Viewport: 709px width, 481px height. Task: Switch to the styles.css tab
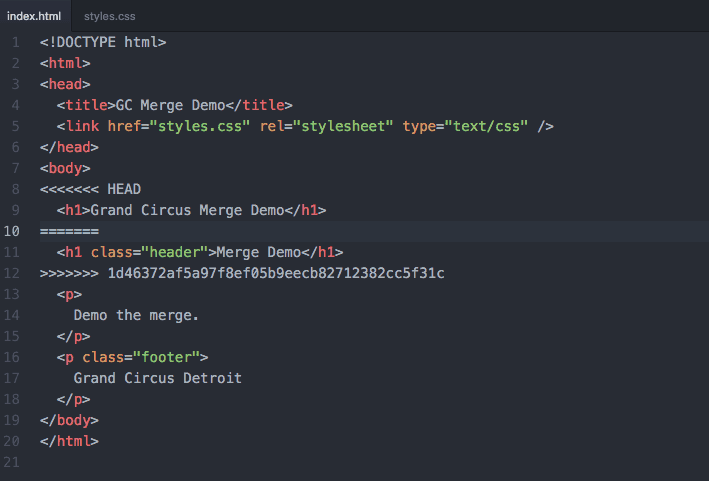[x=109, y=16]
